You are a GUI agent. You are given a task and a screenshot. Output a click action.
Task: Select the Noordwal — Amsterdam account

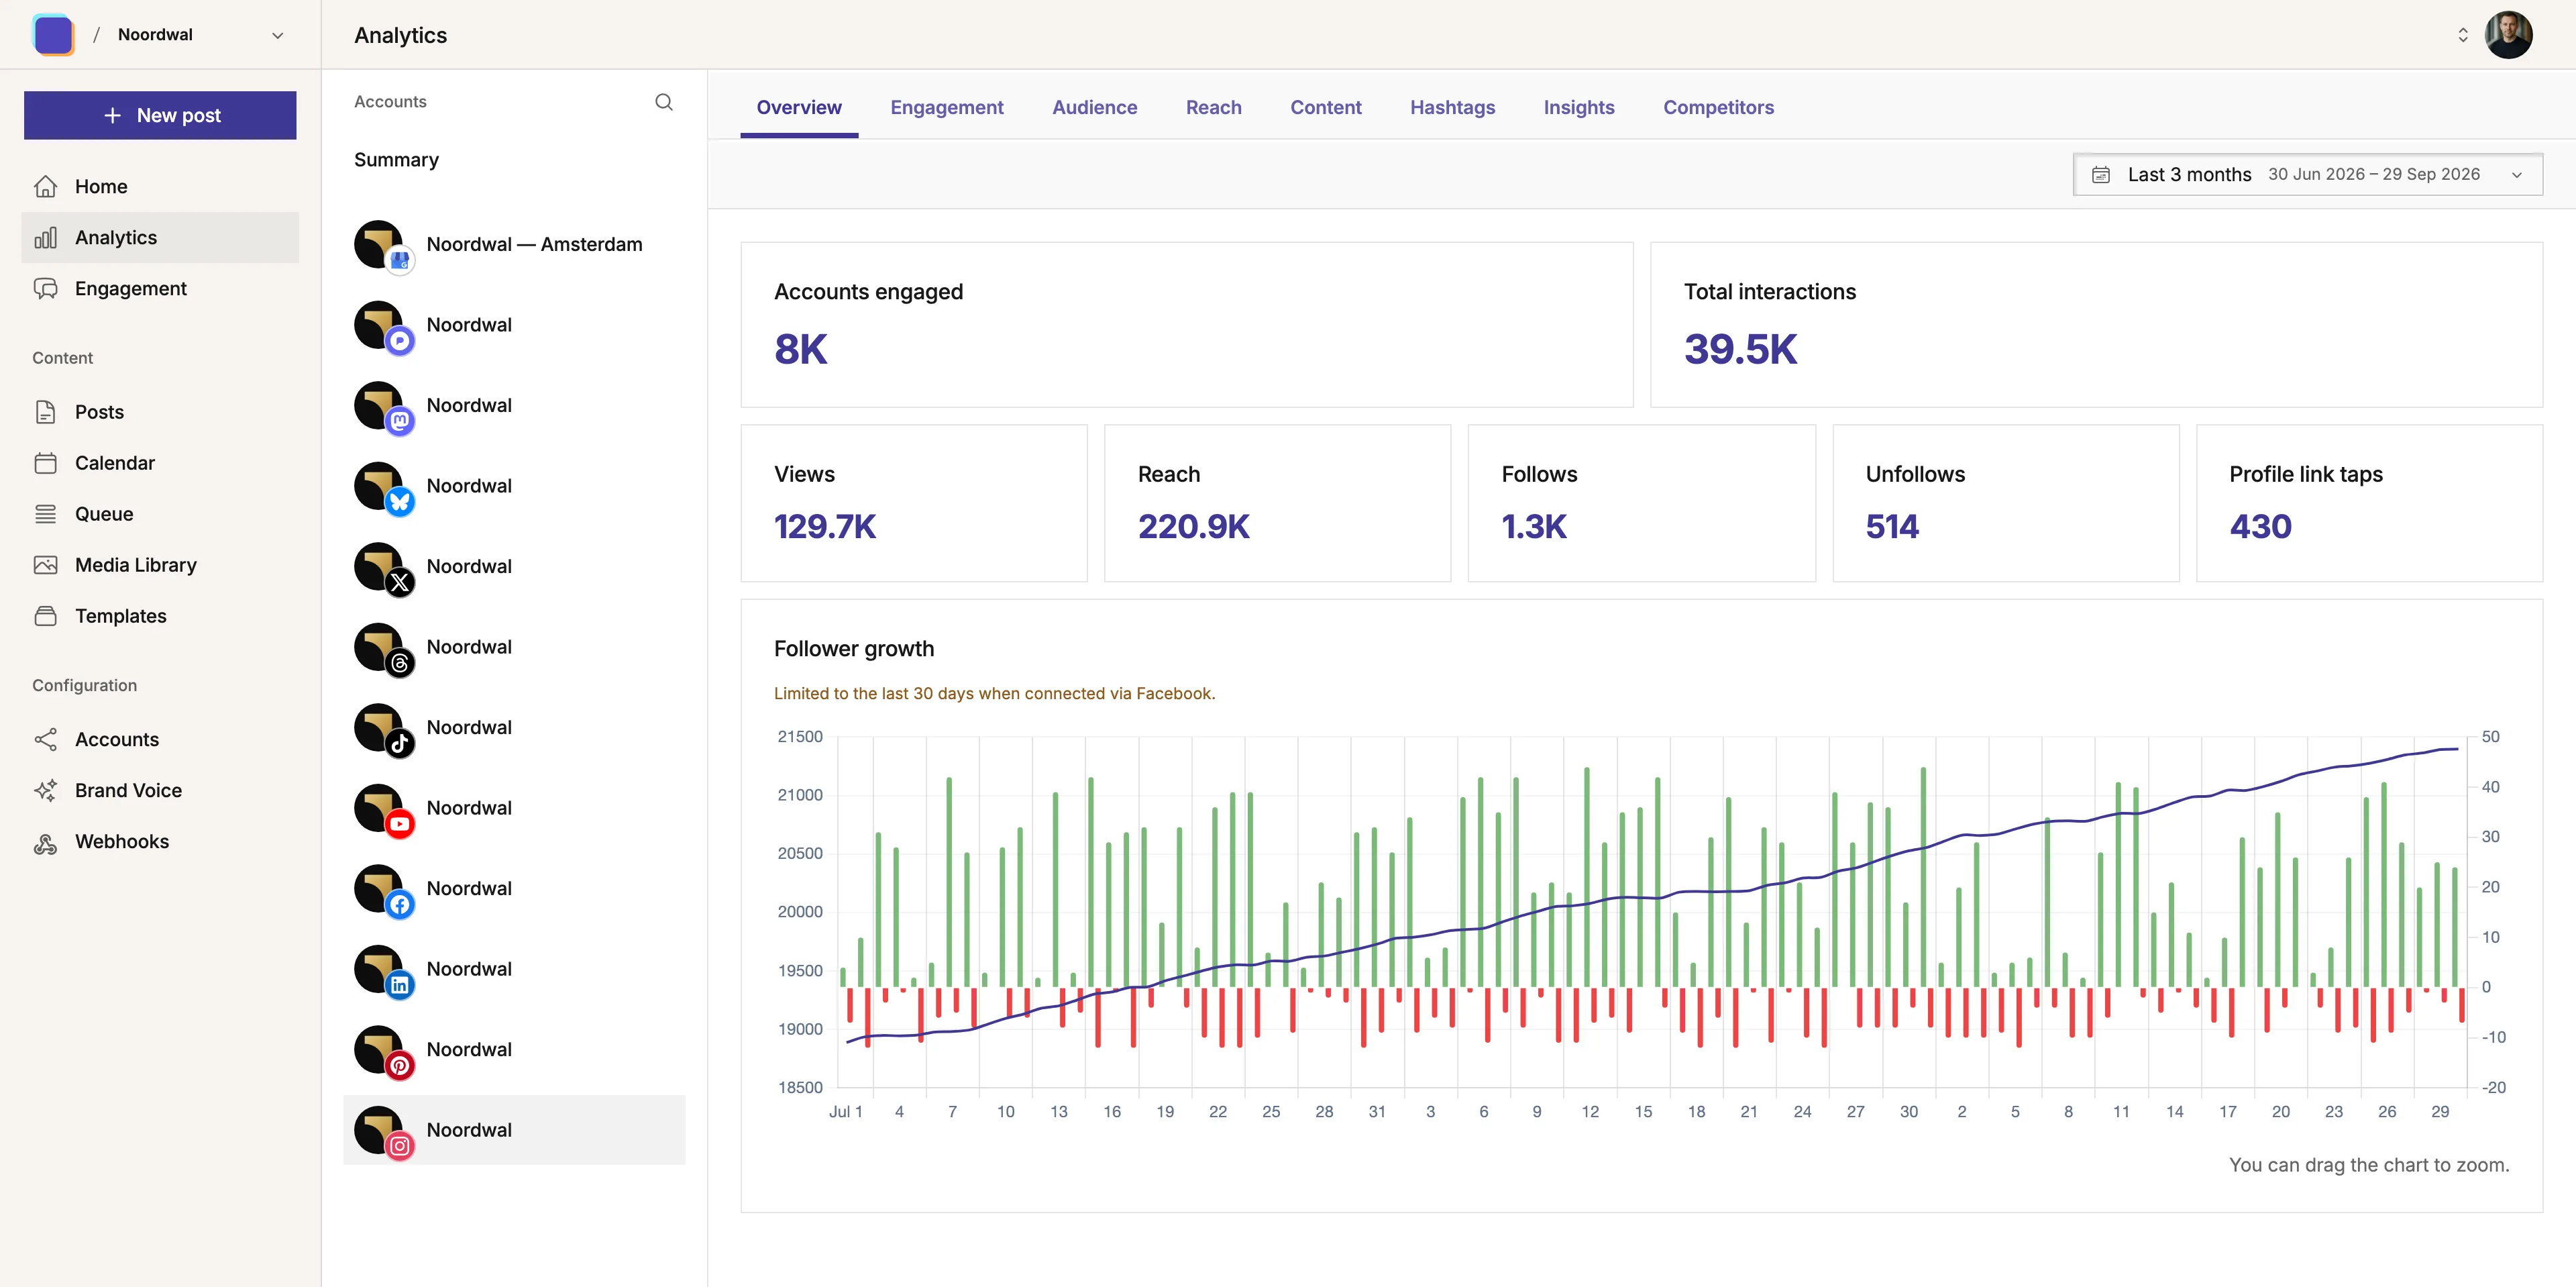coord(514,244)
